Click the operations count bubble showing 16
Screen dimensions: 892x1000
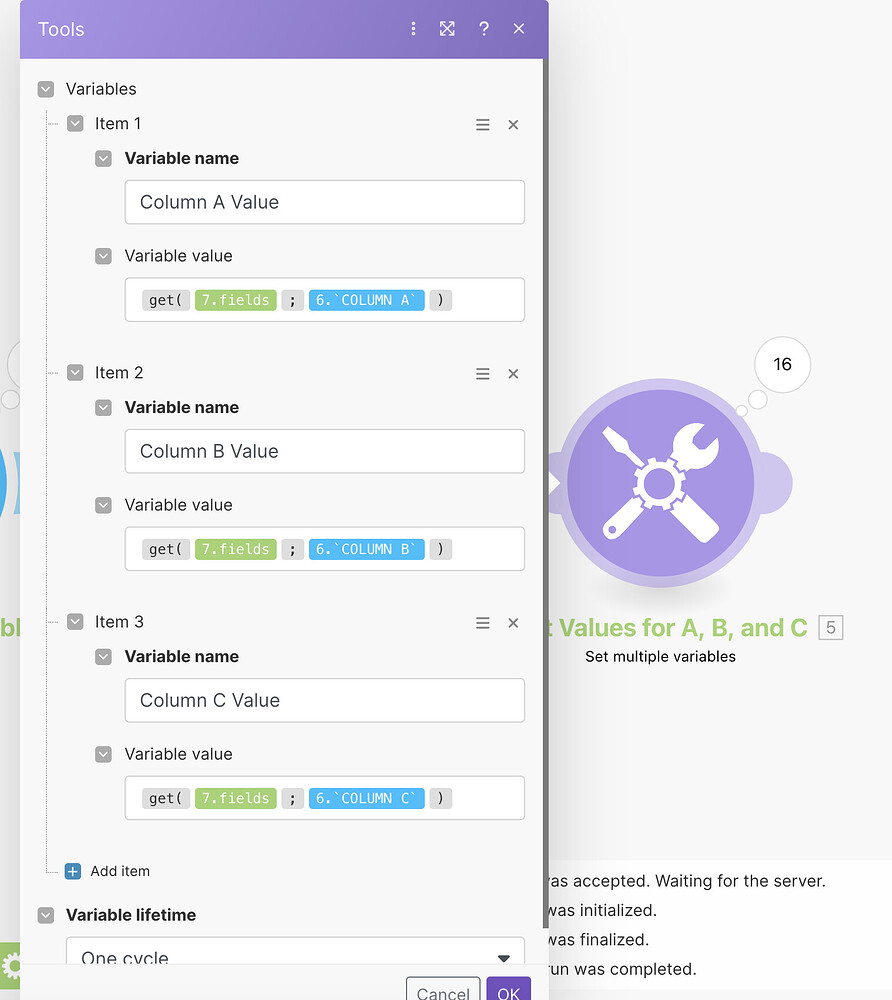782,364
